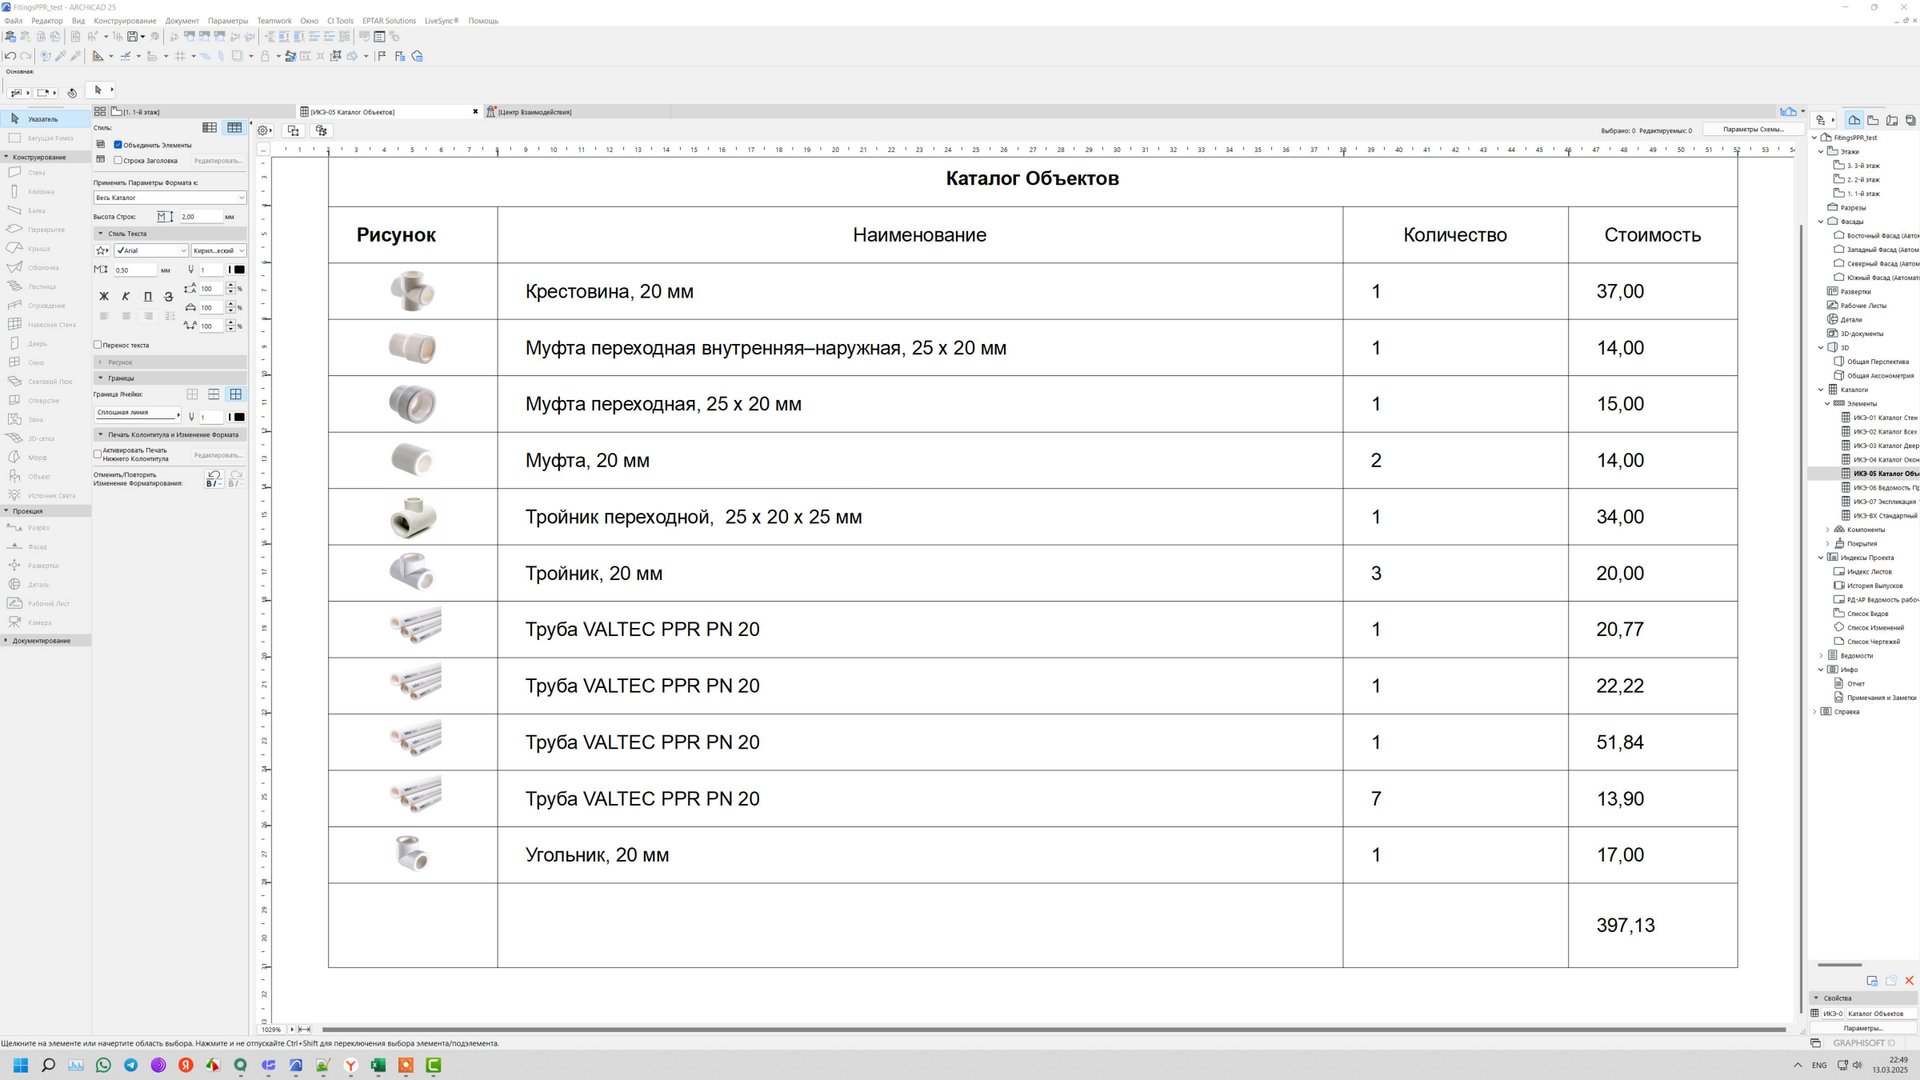Open Excel from the Windows taskbar
The image size is (1920, 1080).
(x=378, y=1066)
